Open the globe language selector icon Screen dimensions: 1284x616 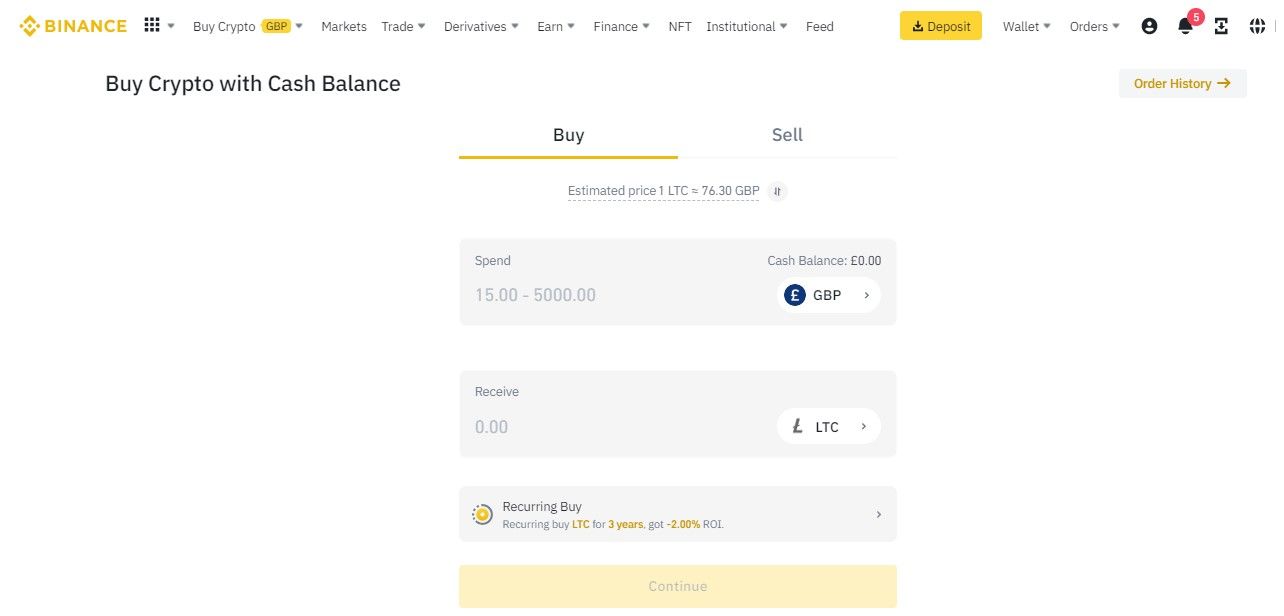pos(1257,26)
